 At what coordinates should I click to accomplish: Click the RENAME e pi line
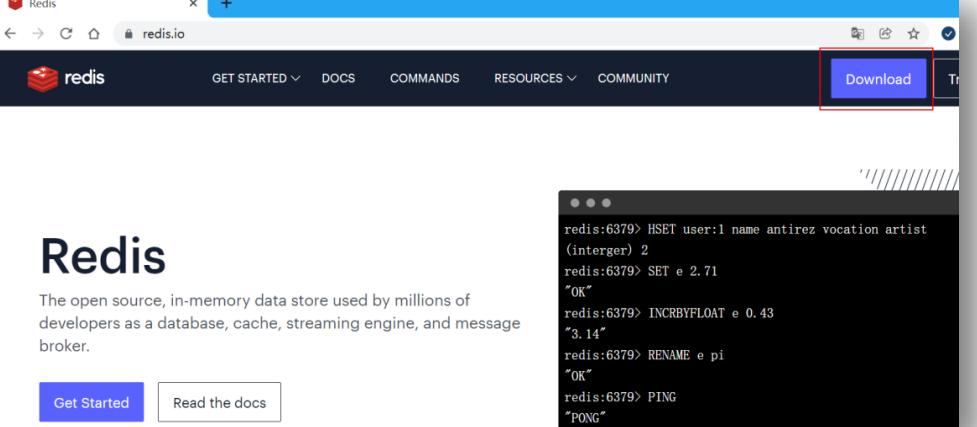coord(644,355)
